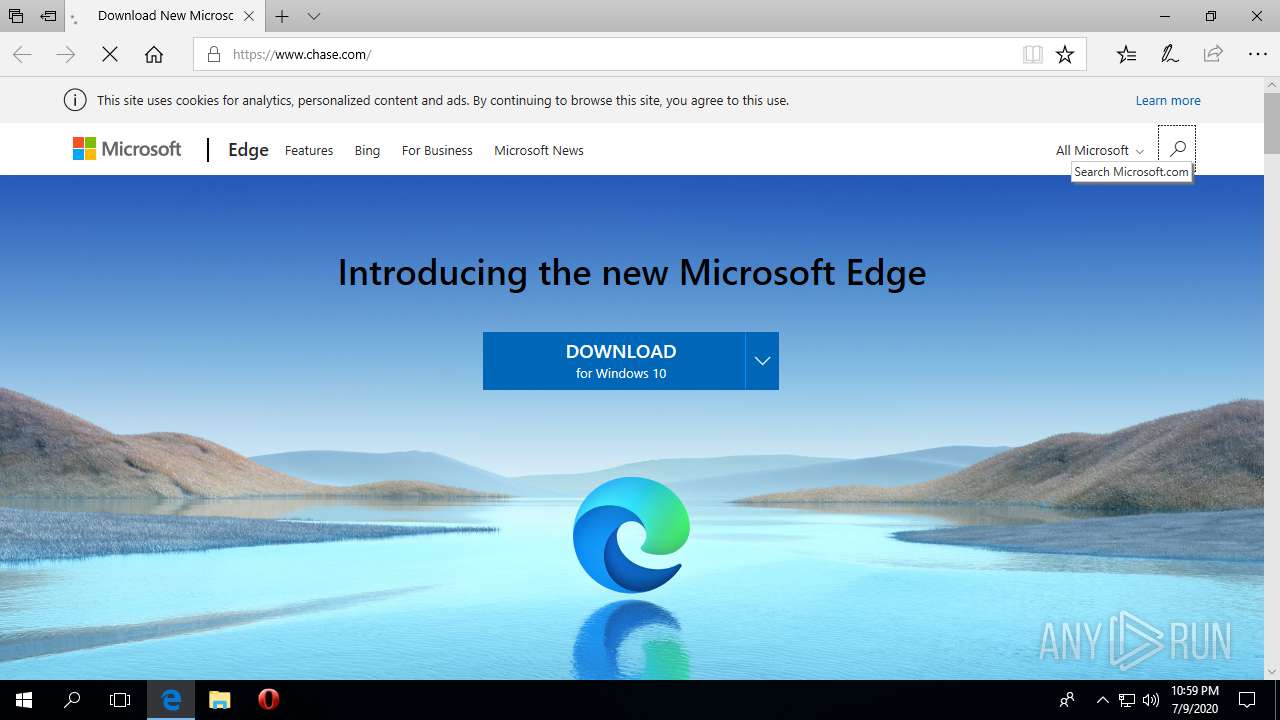Set these tabs aside icon

(x=48, y=16)
